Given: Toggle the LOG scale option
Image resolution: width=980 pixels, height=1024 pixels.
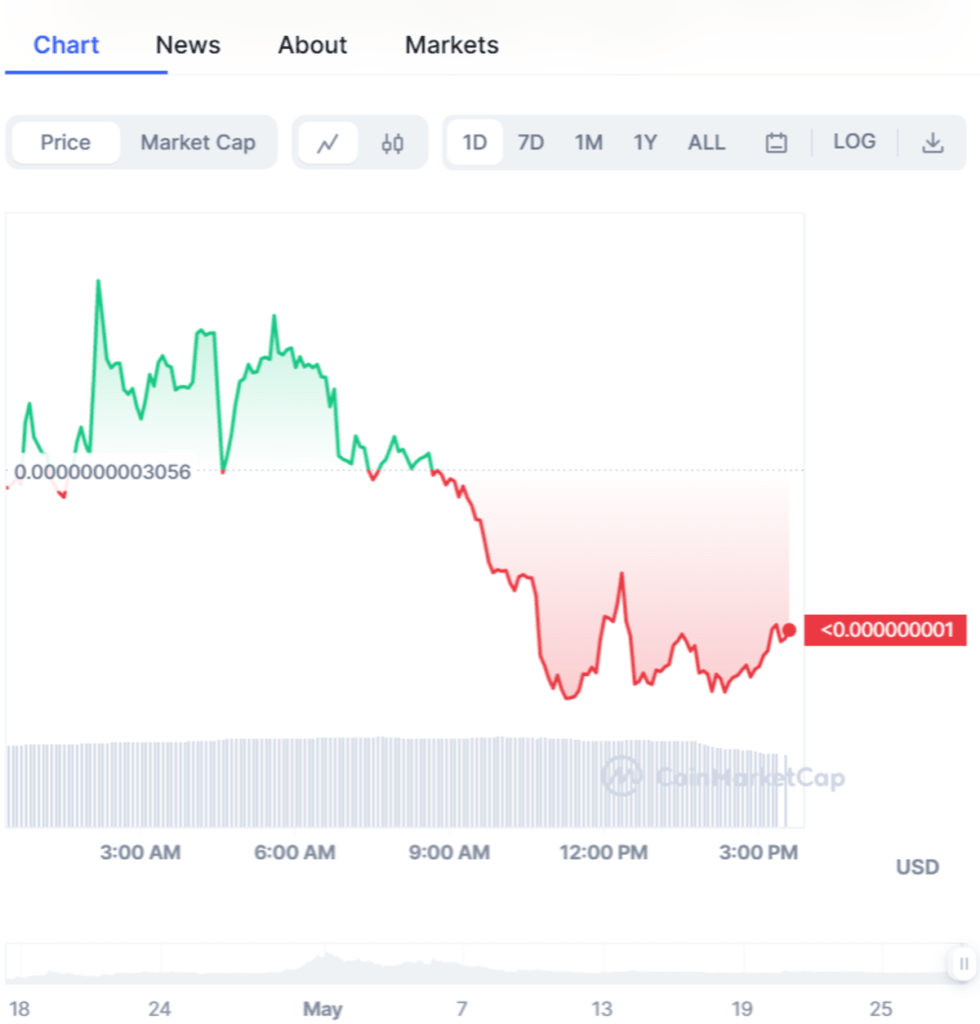Looking at the screenshot, I should [x=854, y=142].
